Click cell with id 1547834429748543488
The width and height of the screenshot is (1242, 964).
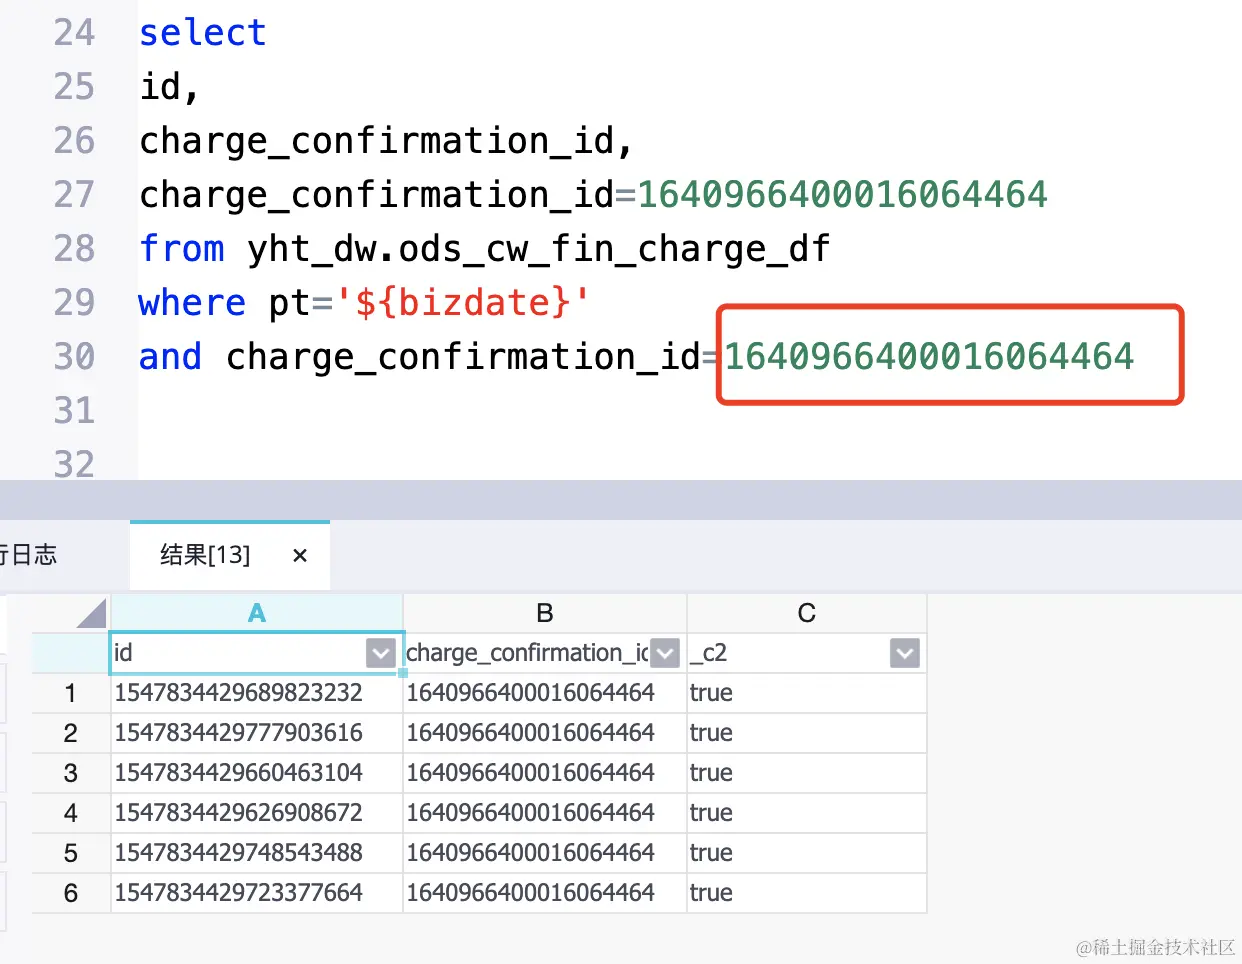pyautogui.click(x=257, y=853)
